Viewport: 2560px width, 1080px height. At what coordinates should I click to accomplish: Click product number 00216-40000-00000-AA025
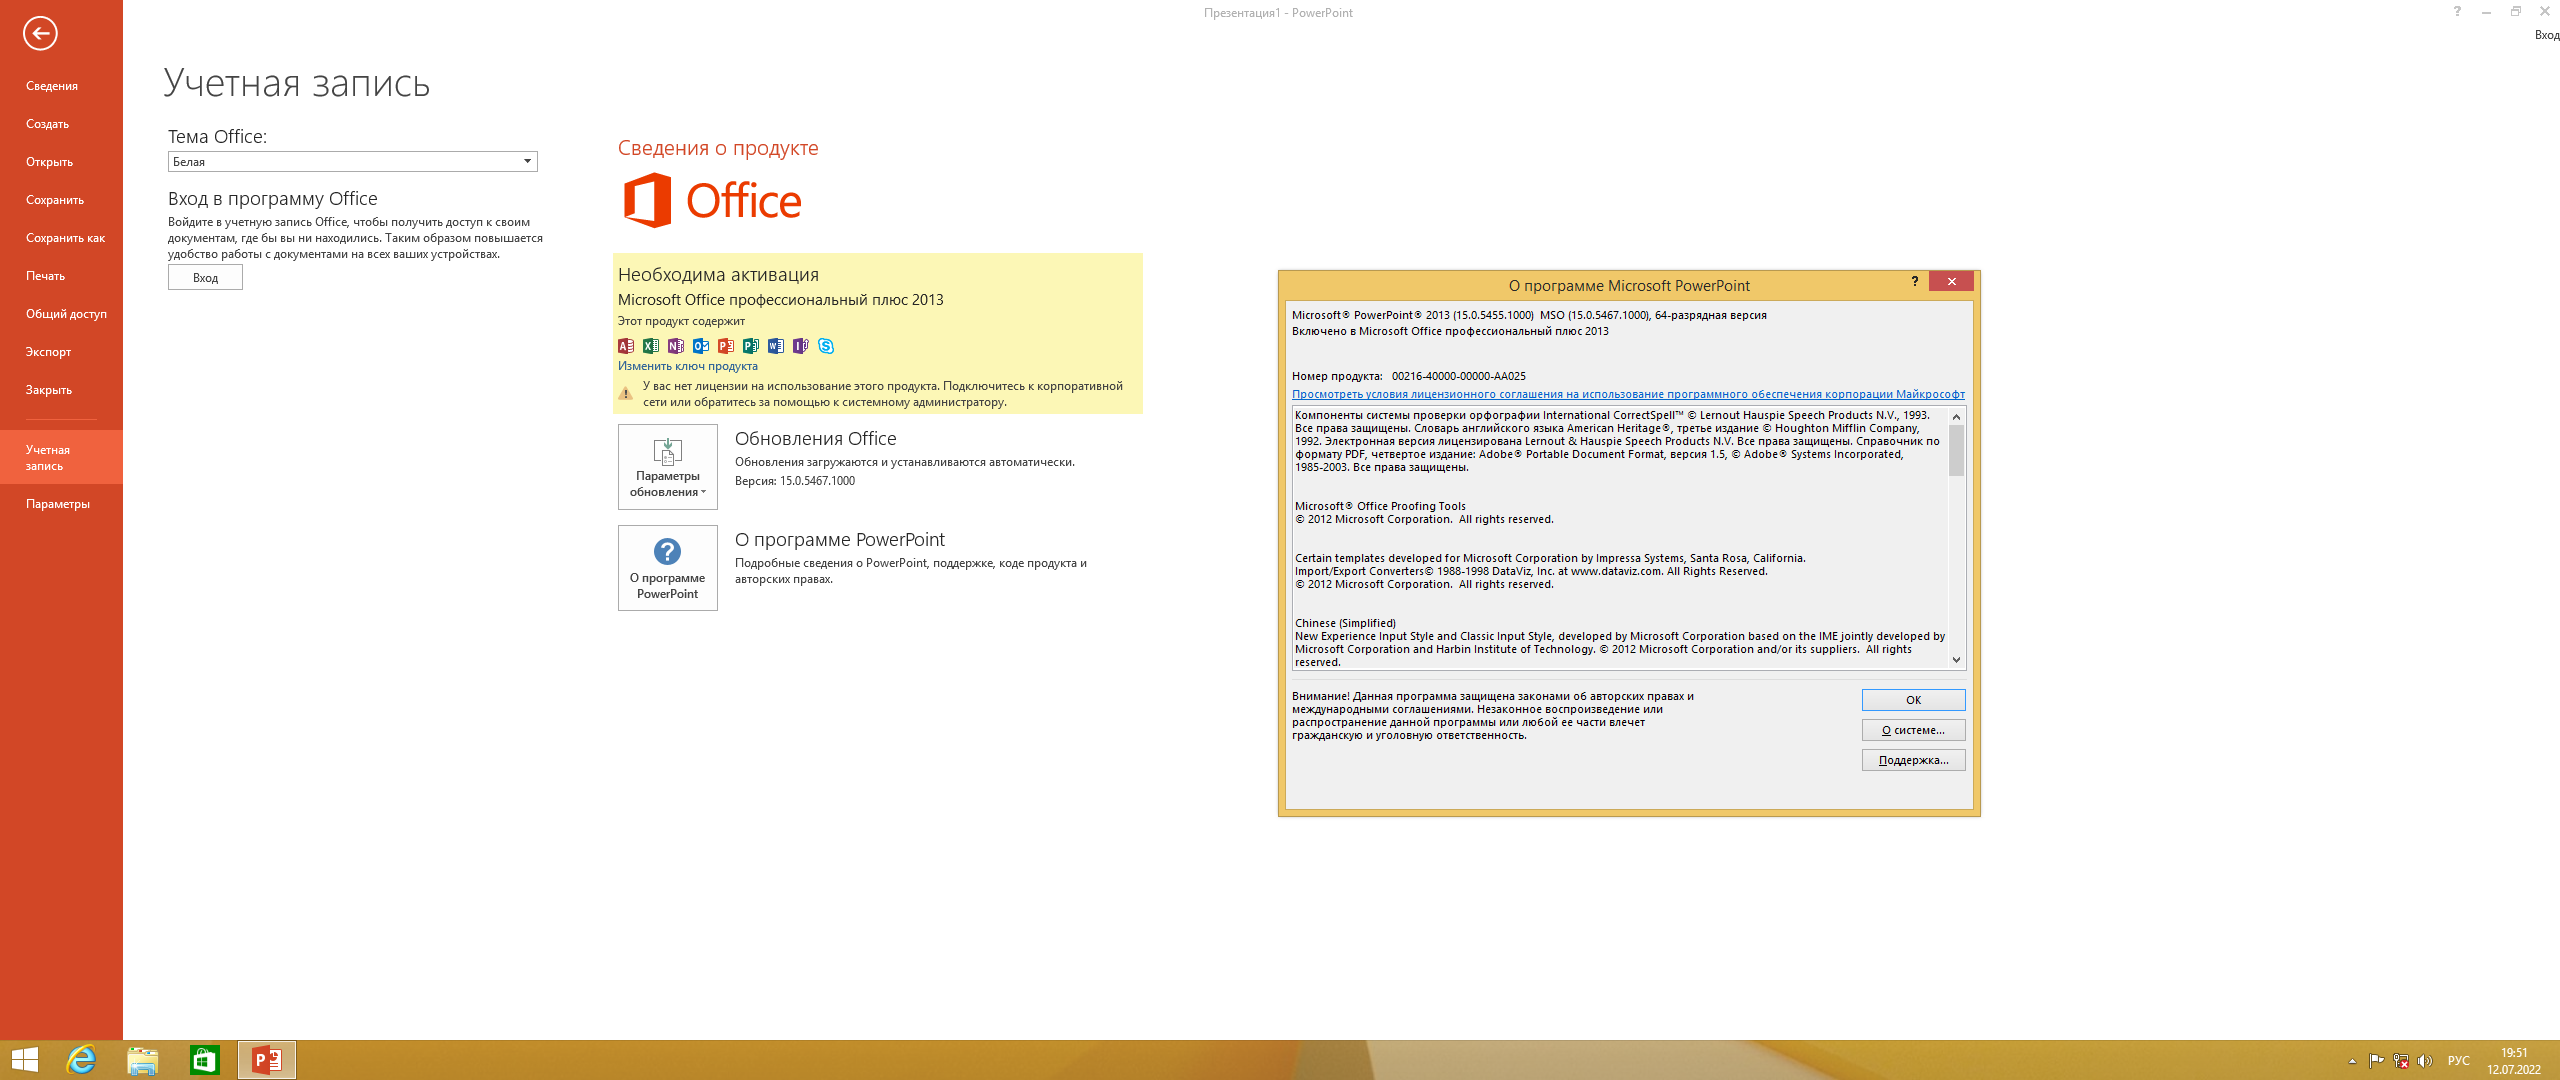[x=1459, y=376]
